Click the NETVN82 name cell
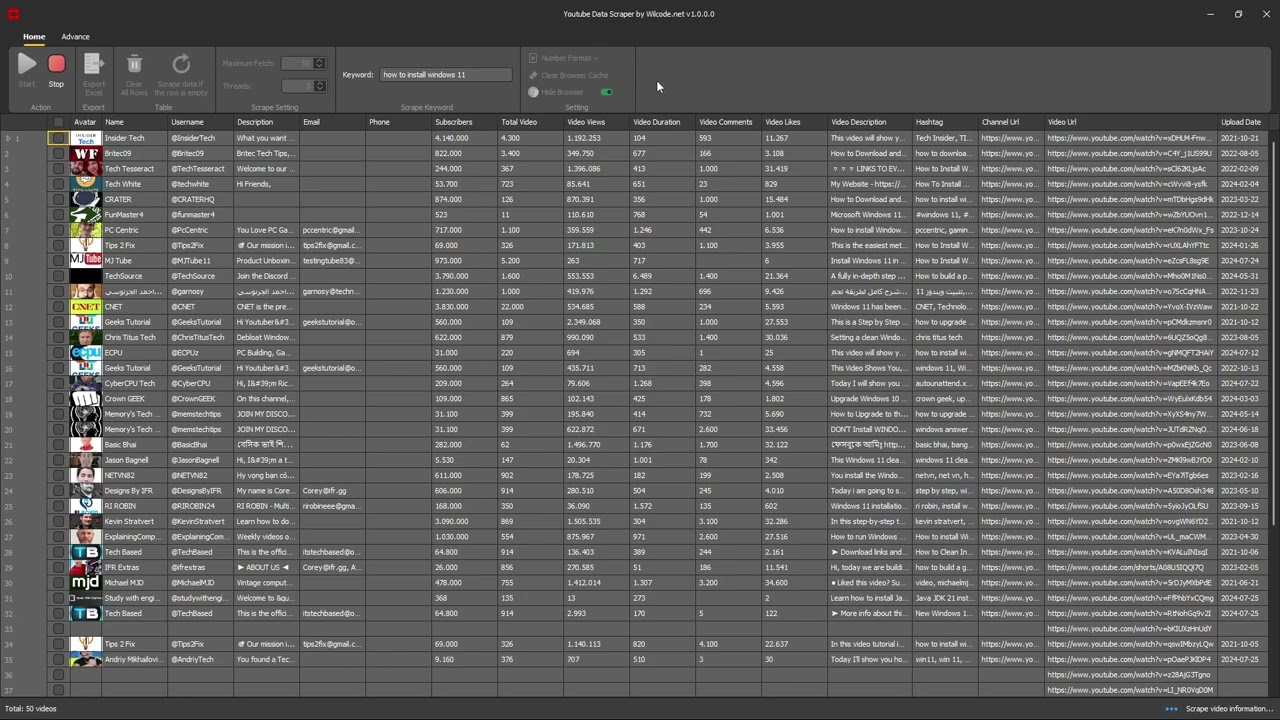Image resolution: width=1280 pixels, height=720 pixels. tap(135, 475)
